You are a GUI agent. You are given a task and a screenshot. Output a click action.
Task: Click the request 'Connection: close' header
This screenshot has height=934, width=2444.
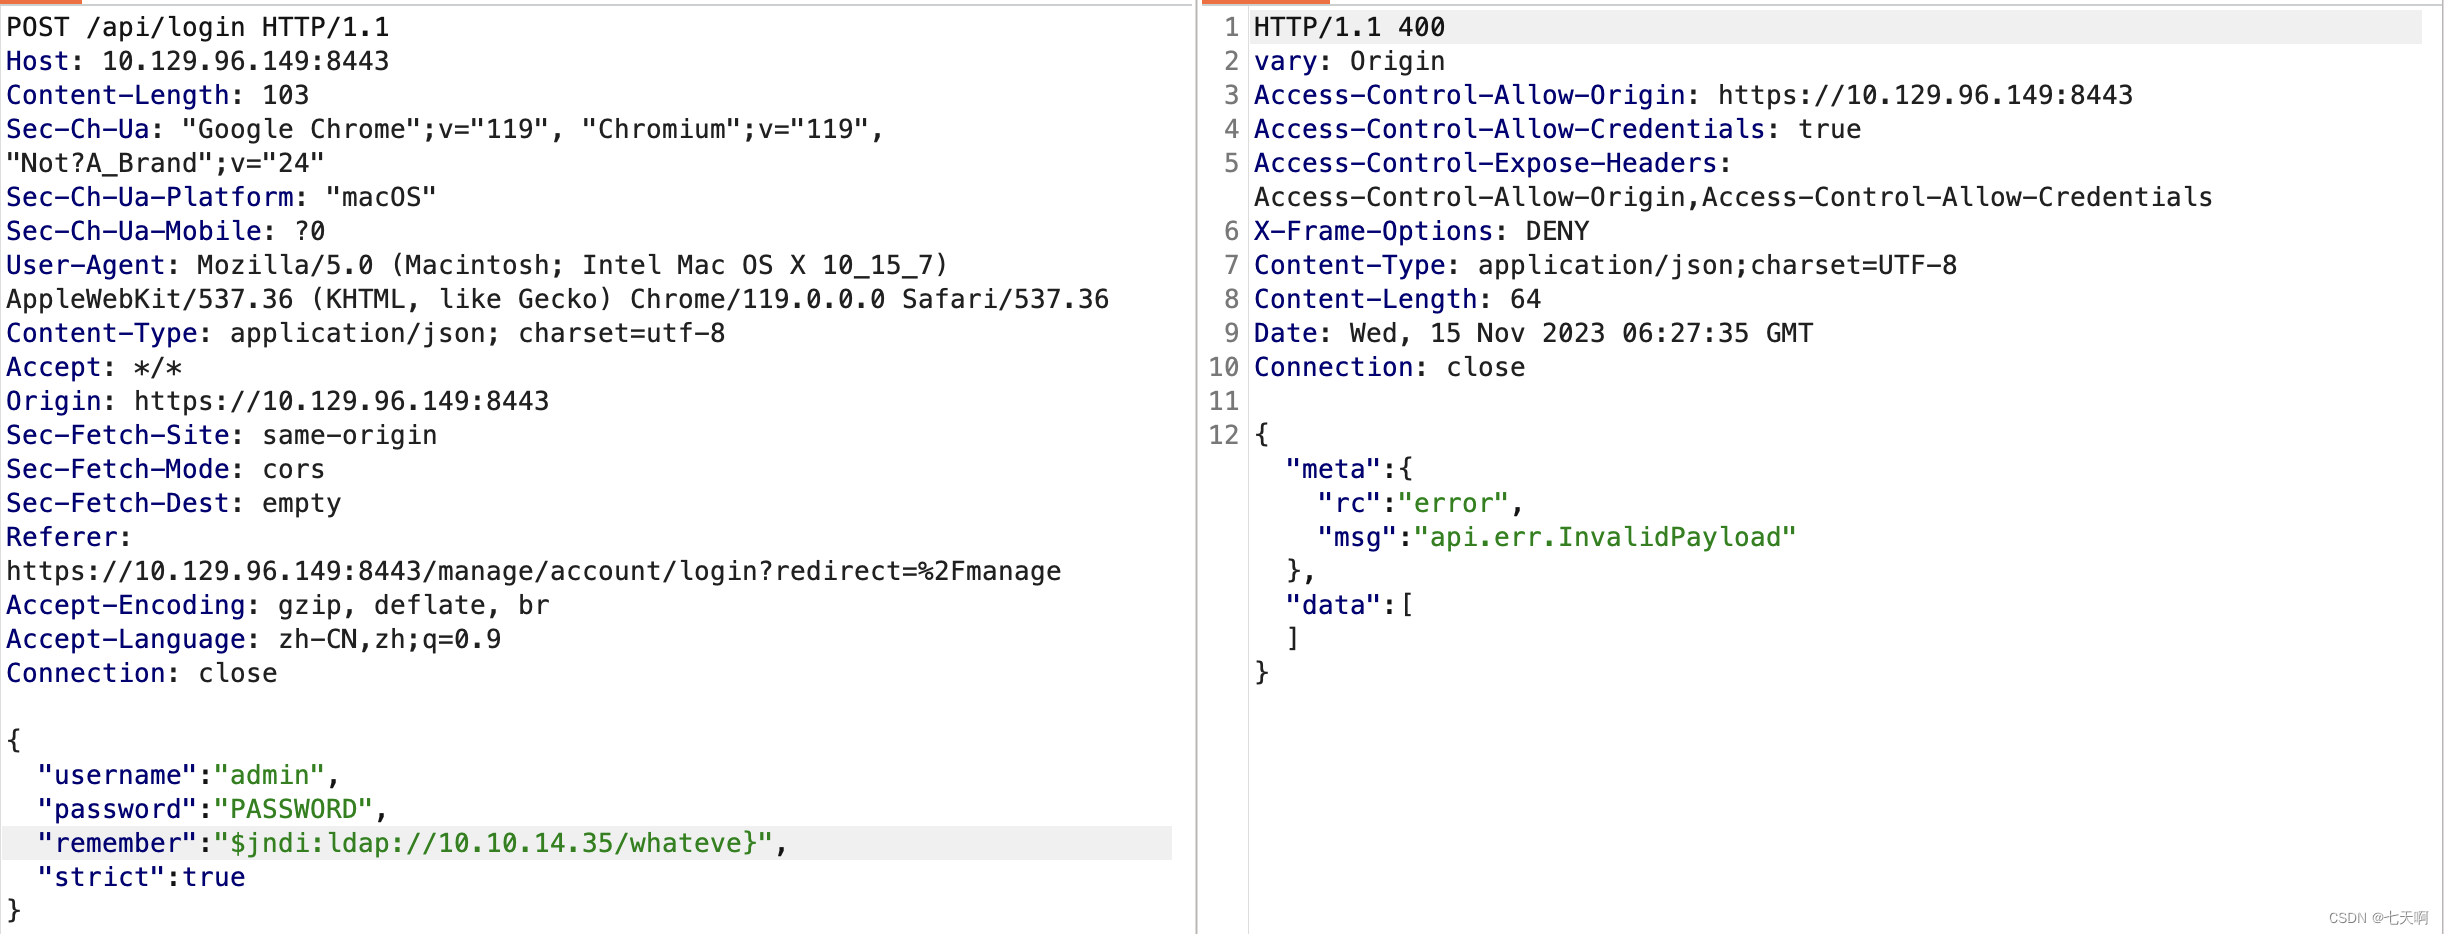tap(142, 673)
